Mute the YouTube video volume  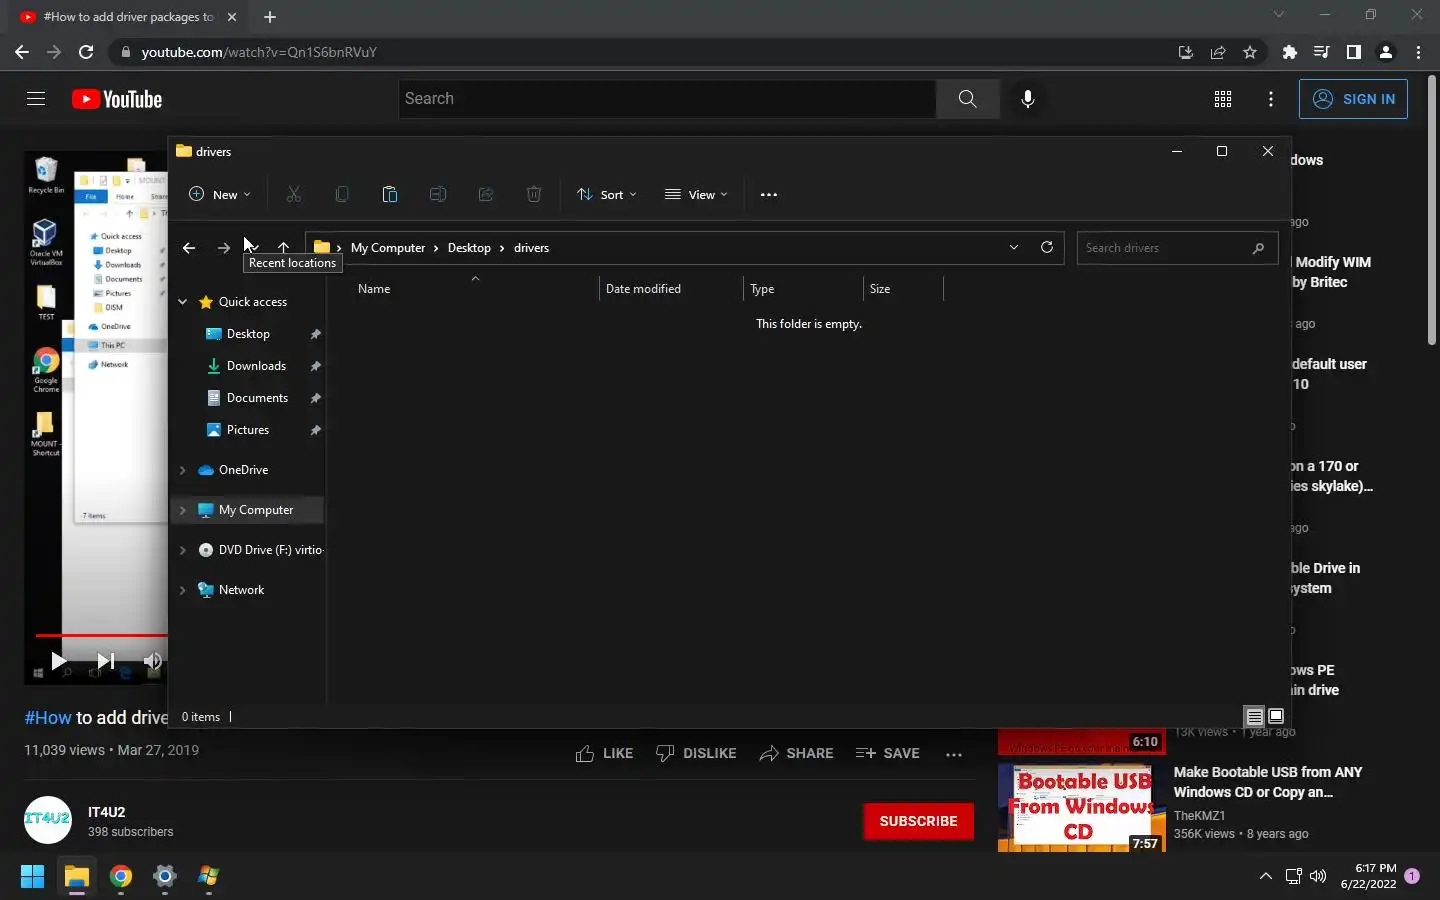pyautogui.click(x=152, y=661)
